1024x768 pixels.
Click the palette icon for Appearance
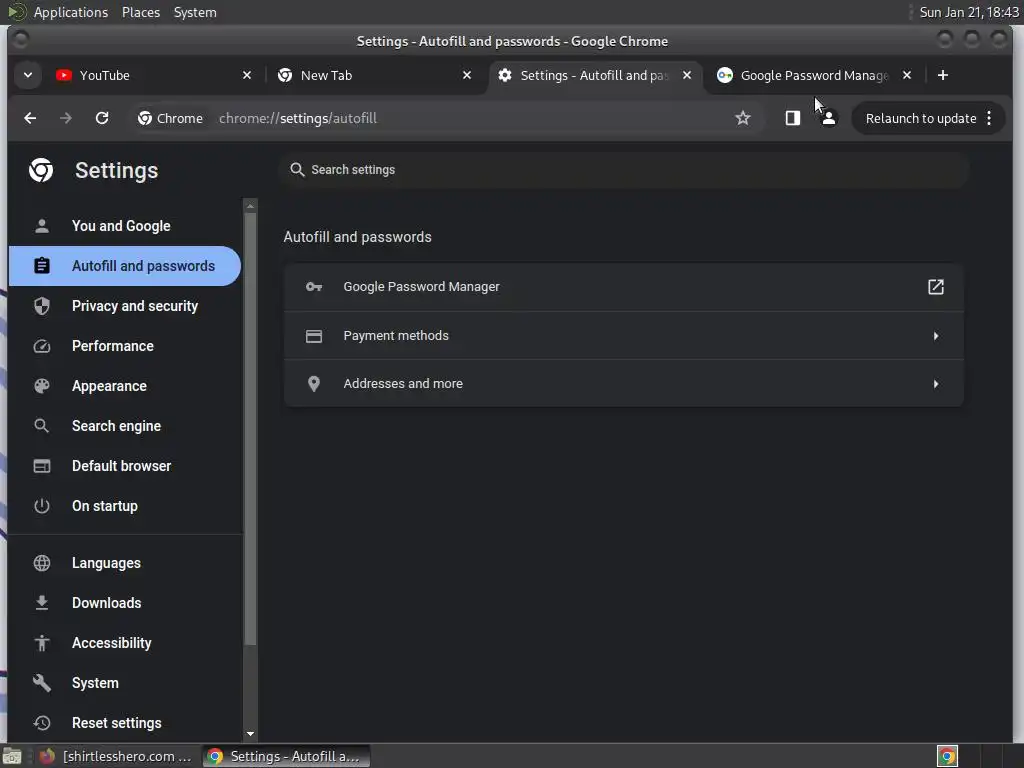(42, 386)
